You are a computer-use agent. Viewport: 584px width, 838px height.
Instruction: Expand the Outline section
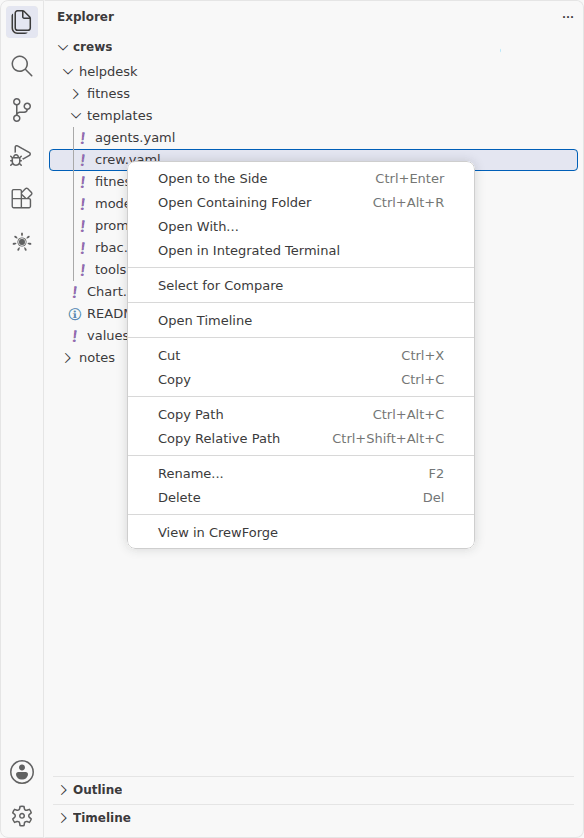tap(64, 790)
